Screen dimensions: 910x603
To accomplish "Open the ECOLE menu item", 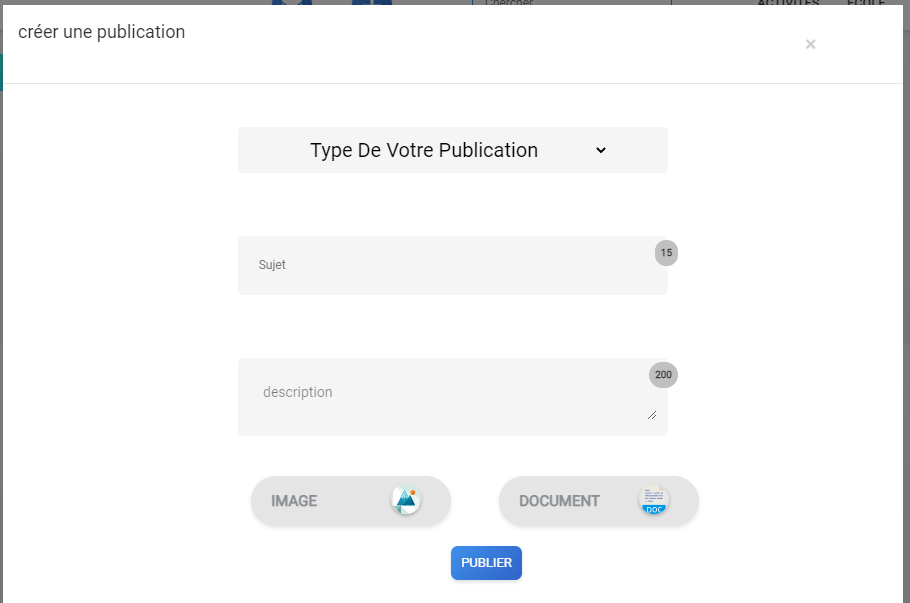I will coord(866,3).
